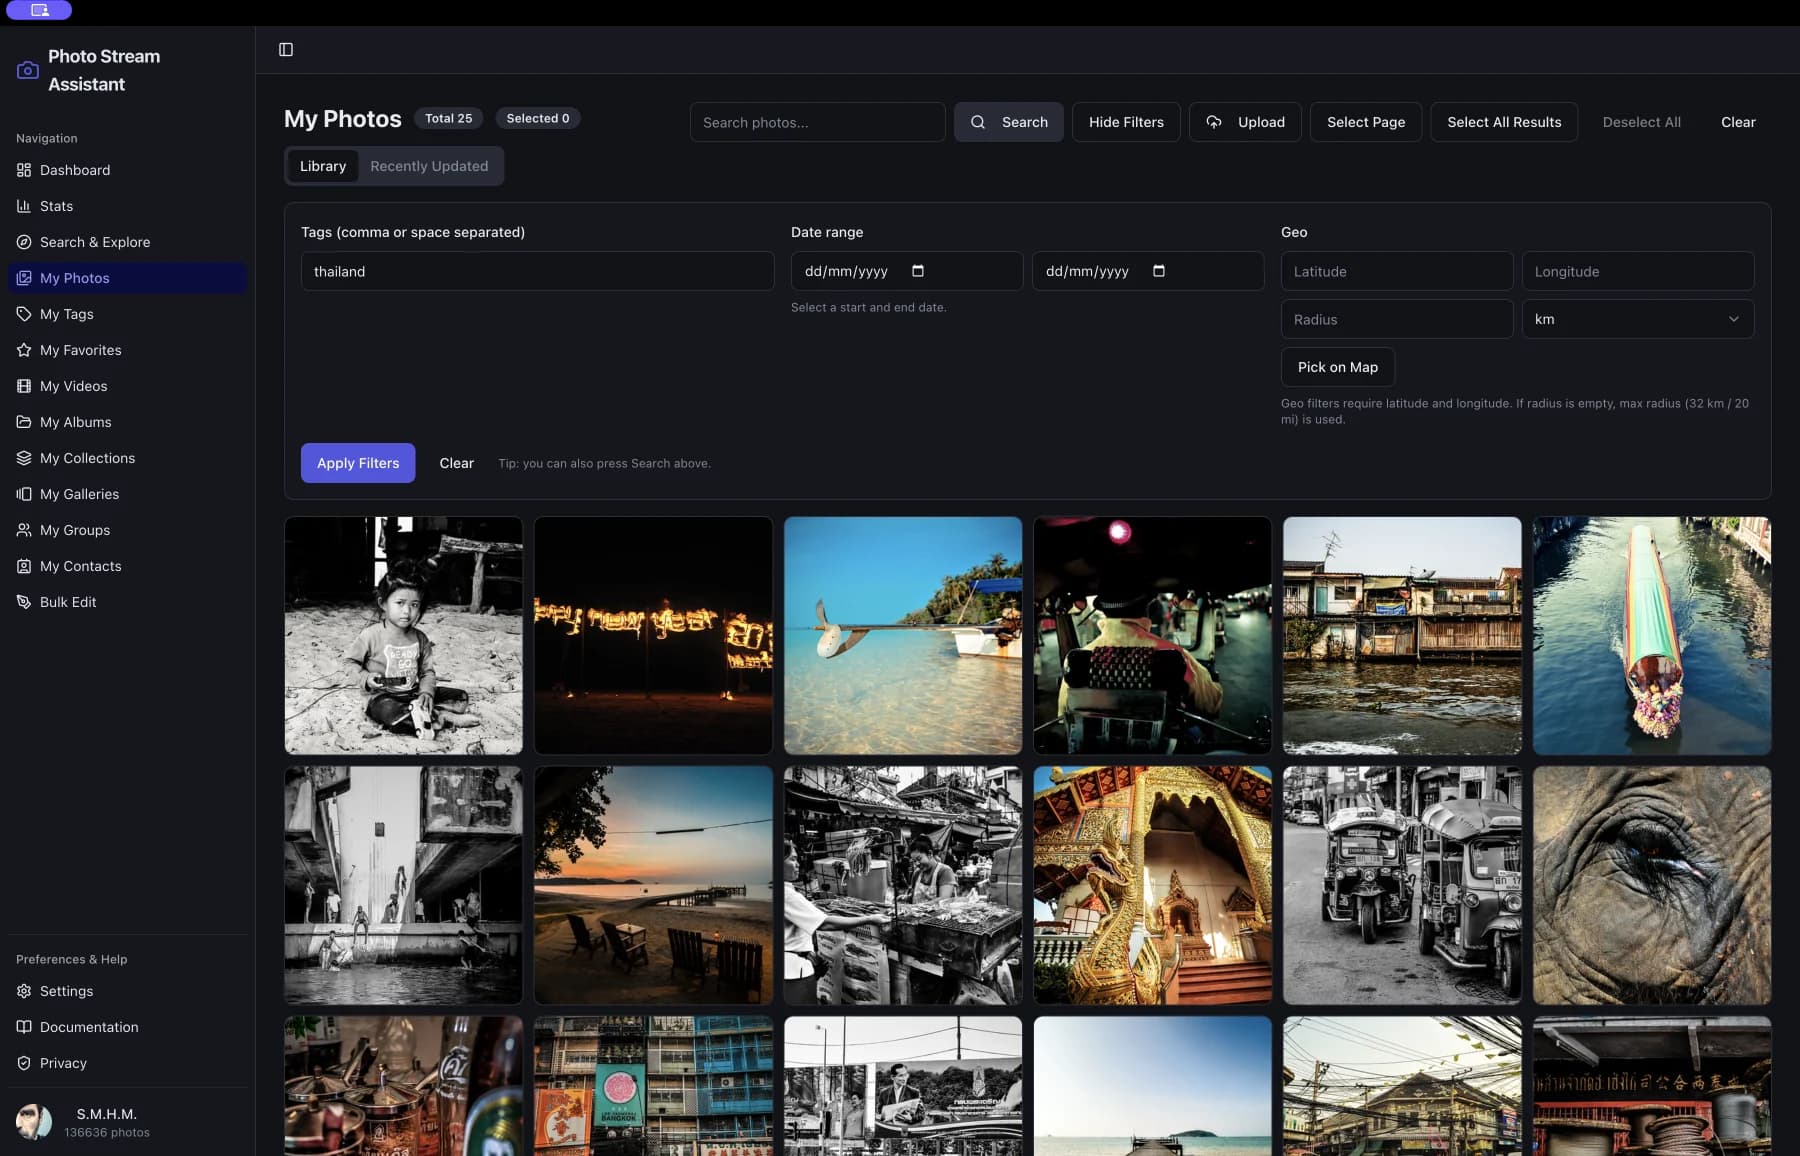The width and height of the screenshot is (1800, 1156).
Task: Open My Collections
Action: pyautogui.click(x=87, y=458)
